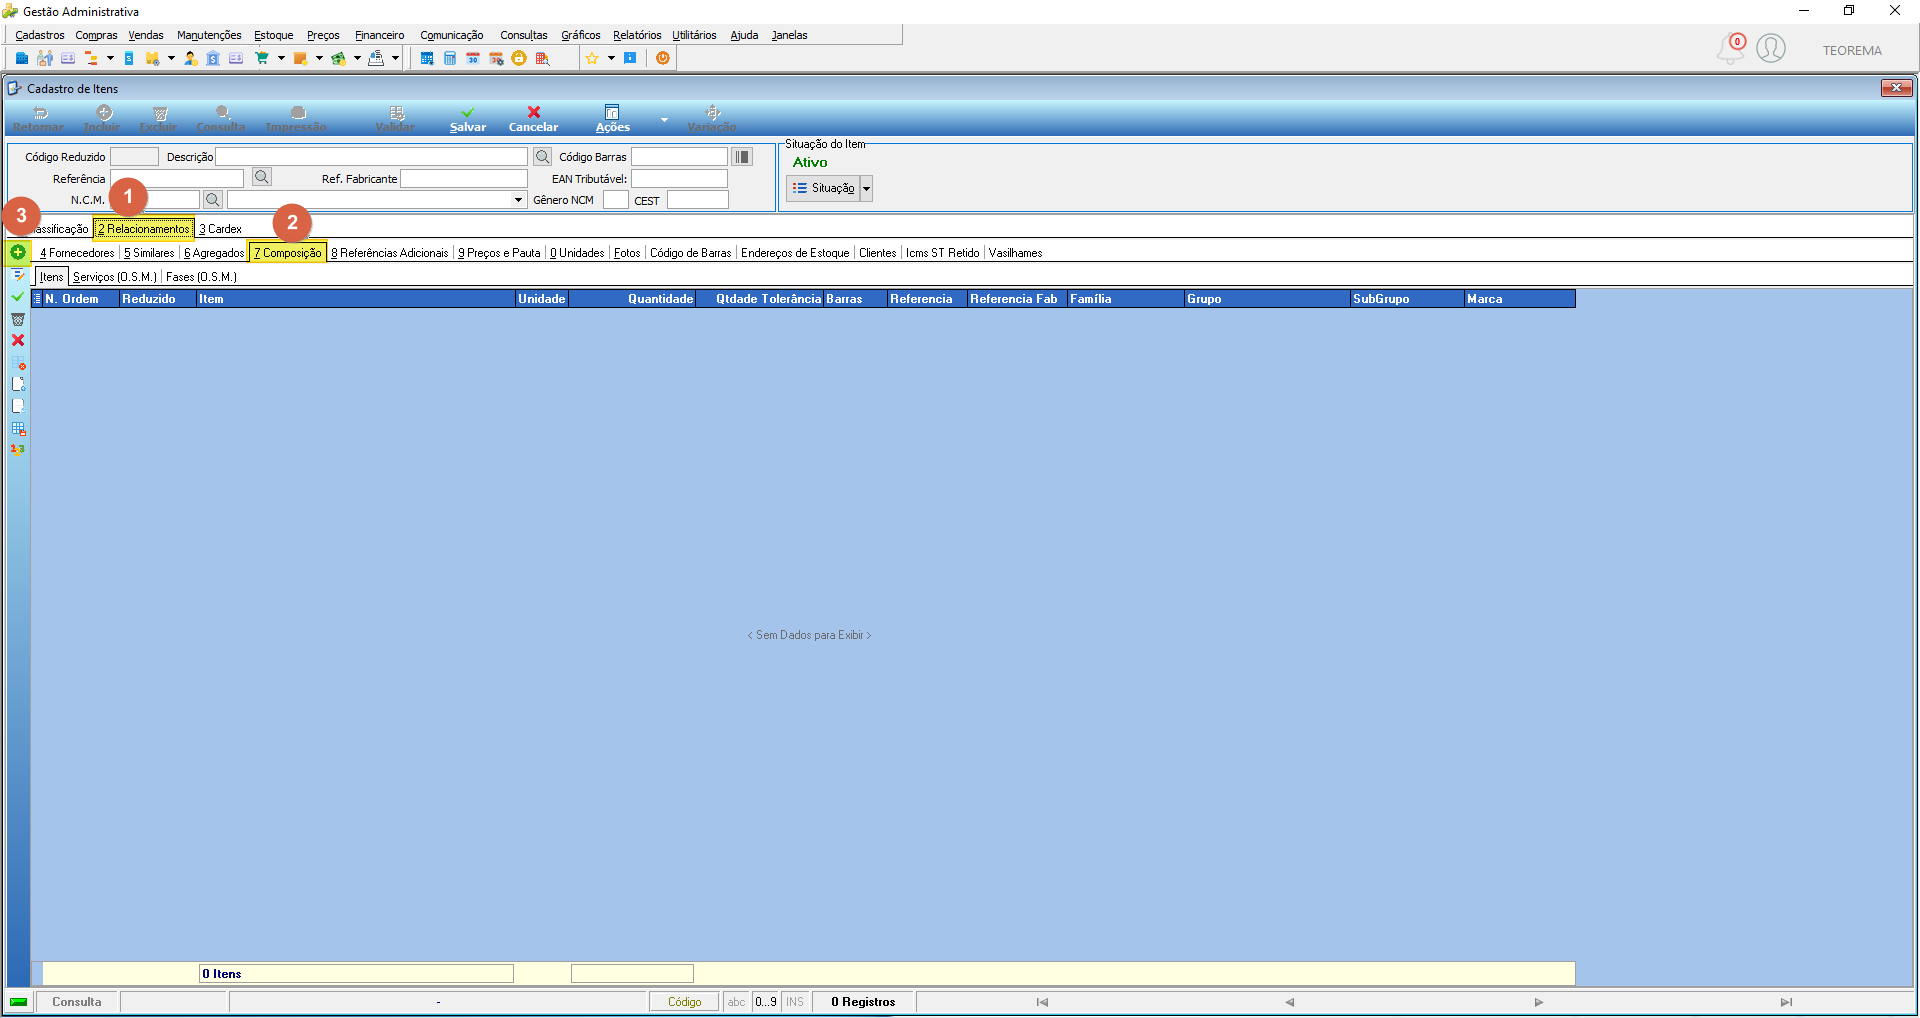Click the cash register toolbar icon
The height and width of the screenshot is (1018, 1920).
click(376, 58)
